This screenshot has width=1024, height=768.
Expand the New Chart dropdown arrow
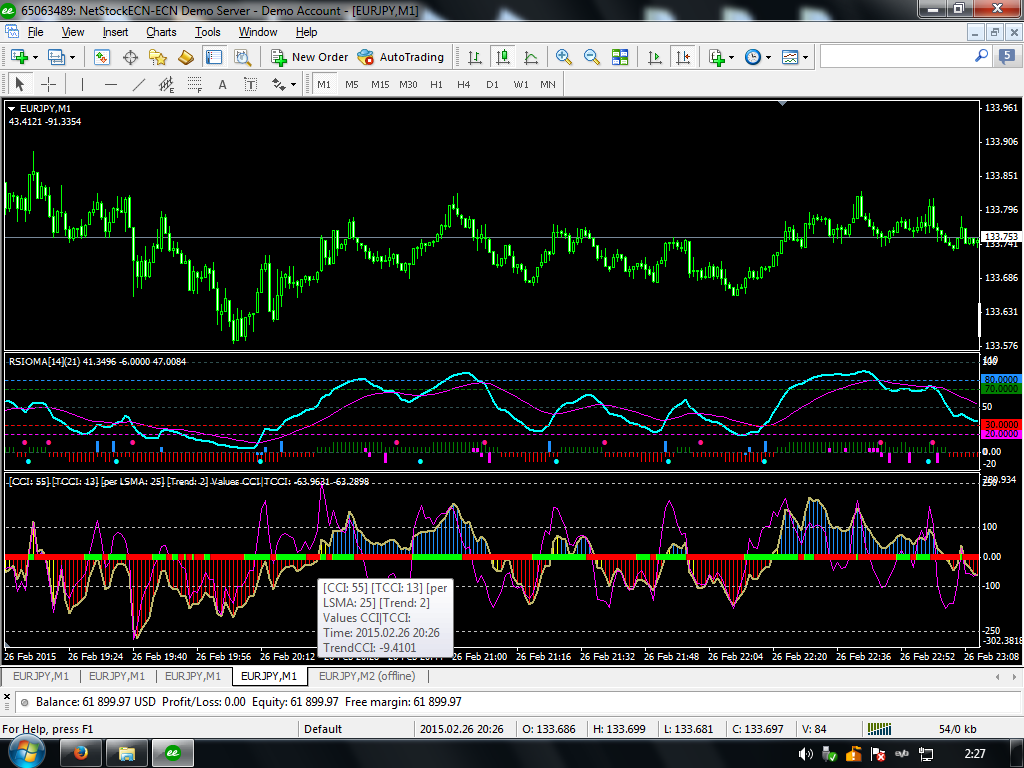(36, 57)
